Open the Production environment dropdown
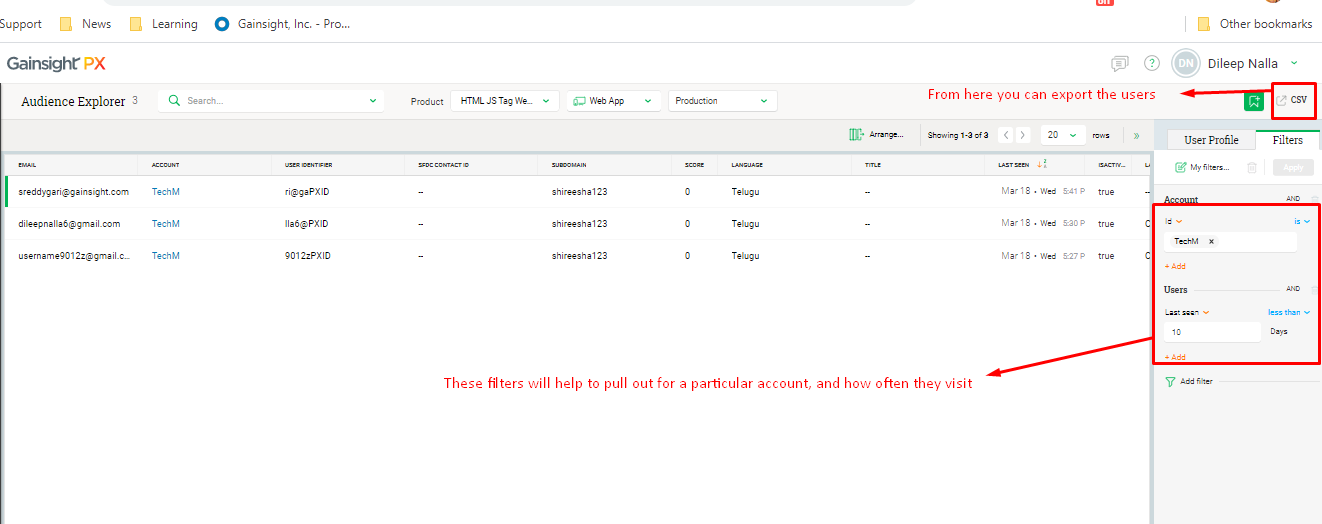The height and width of the screenshot is (524, 1322). coord(723,101)
